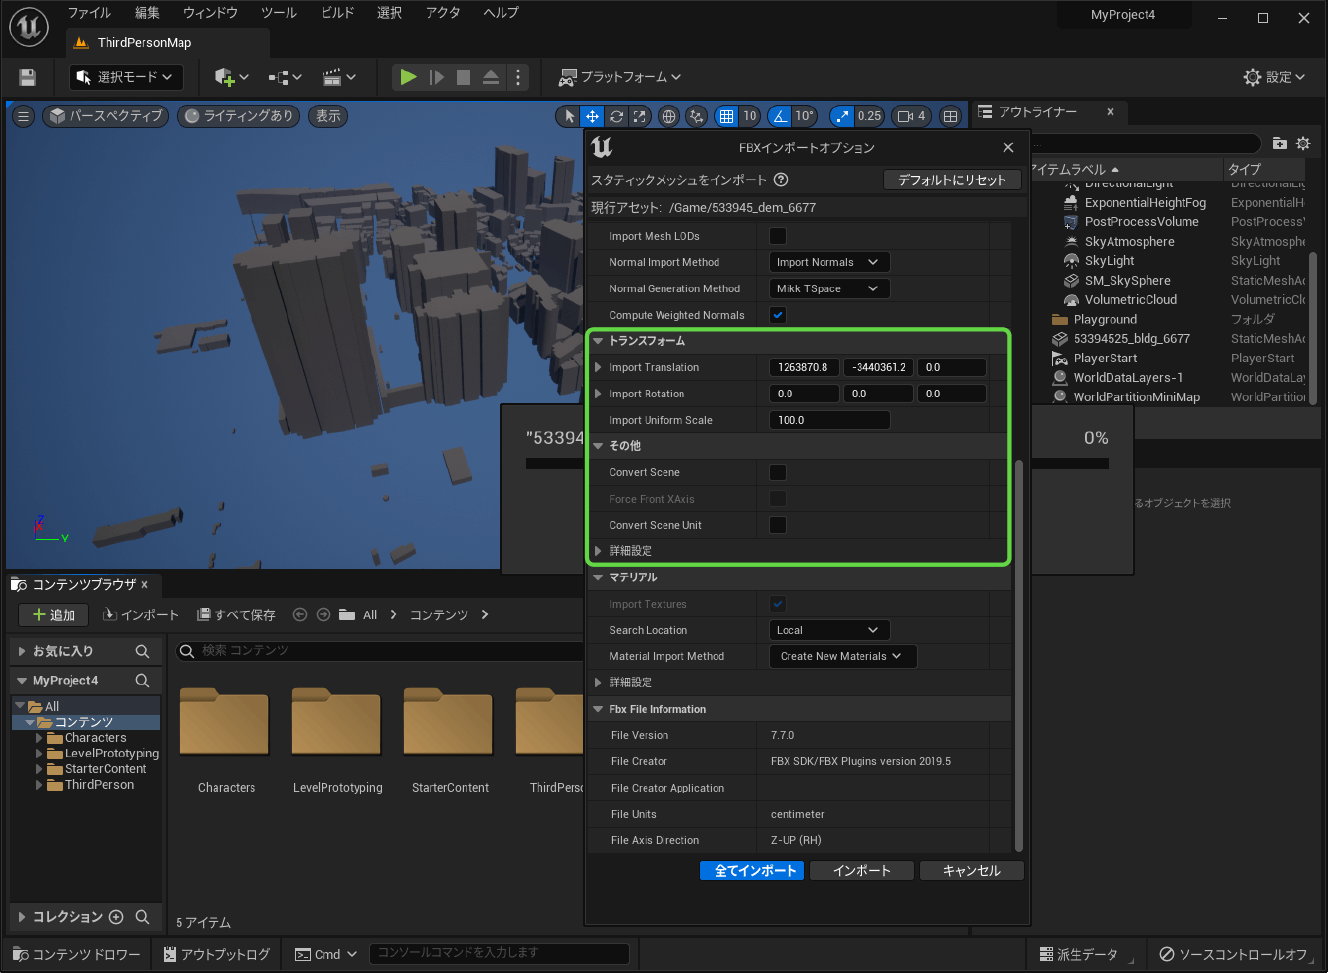Open the play options three-dot menu

pos(517,77)
